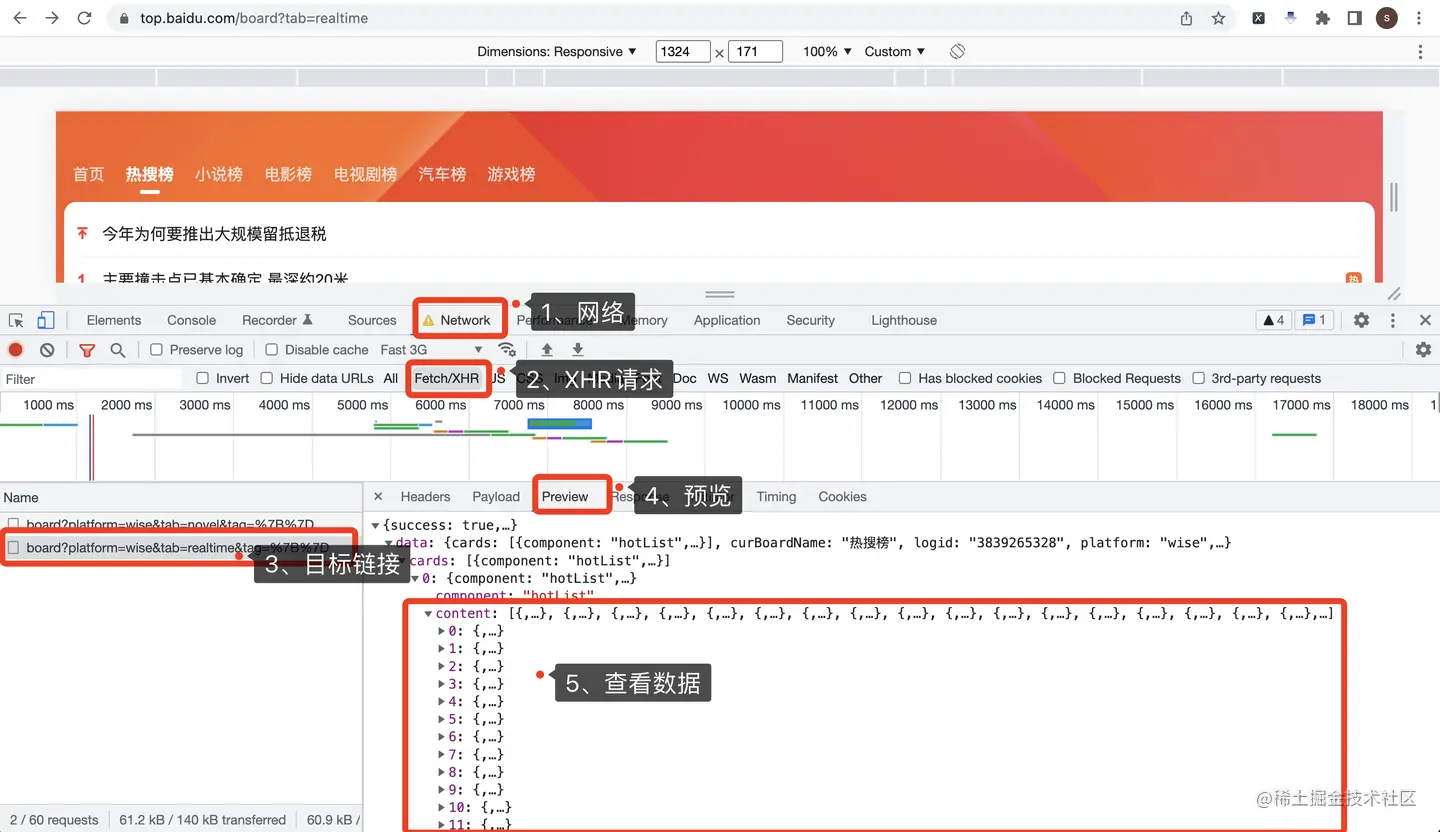The width and height of the screenshot is (1440, 832).
Task: Open the 电影榜 ranking link
Action: [x=288, y=174]
